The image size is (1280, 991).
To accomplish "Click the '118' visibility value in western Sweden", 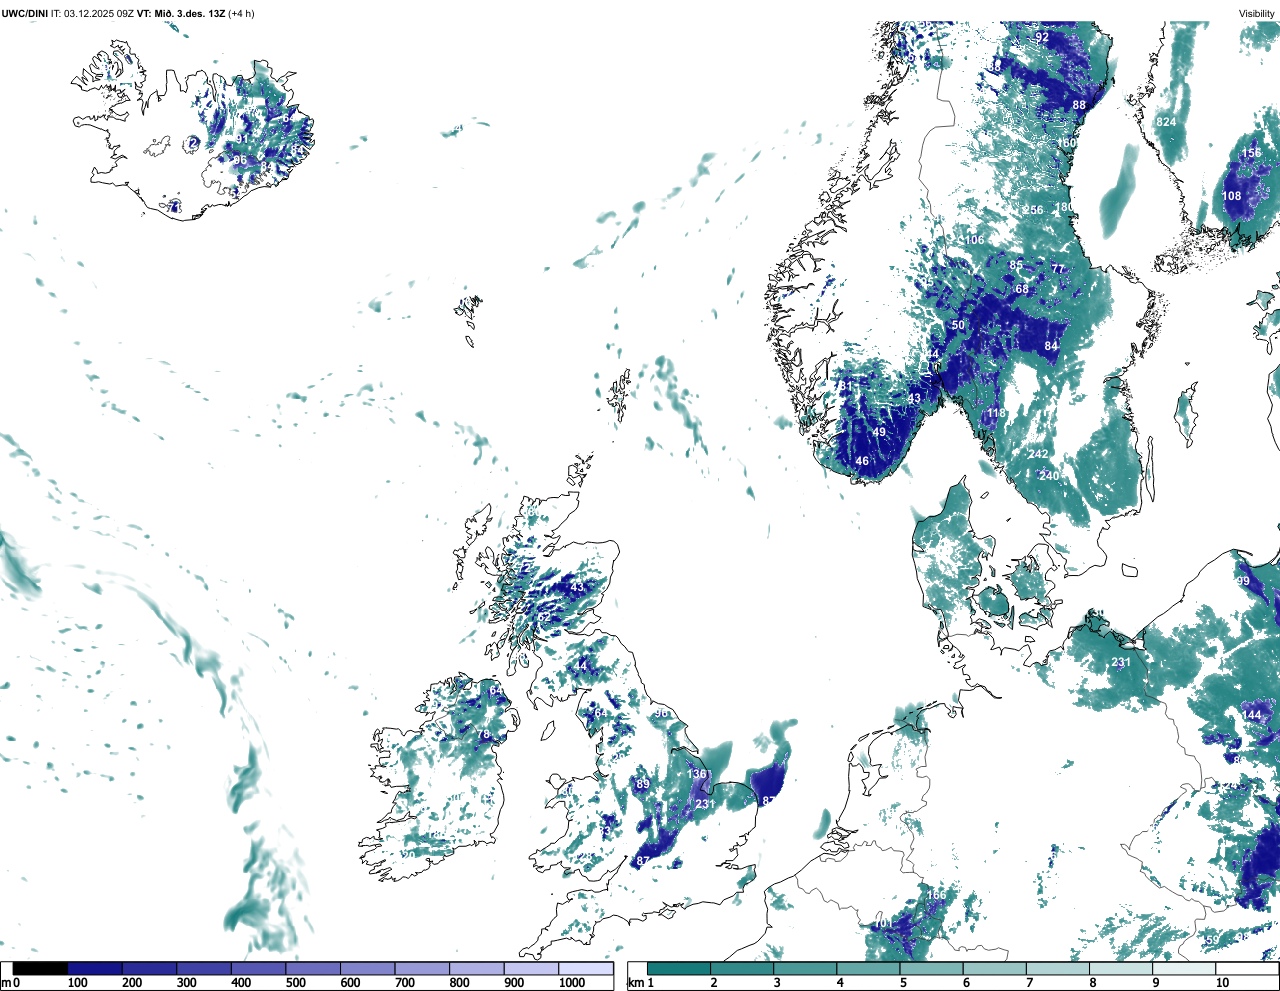I will tap(996, 413).
